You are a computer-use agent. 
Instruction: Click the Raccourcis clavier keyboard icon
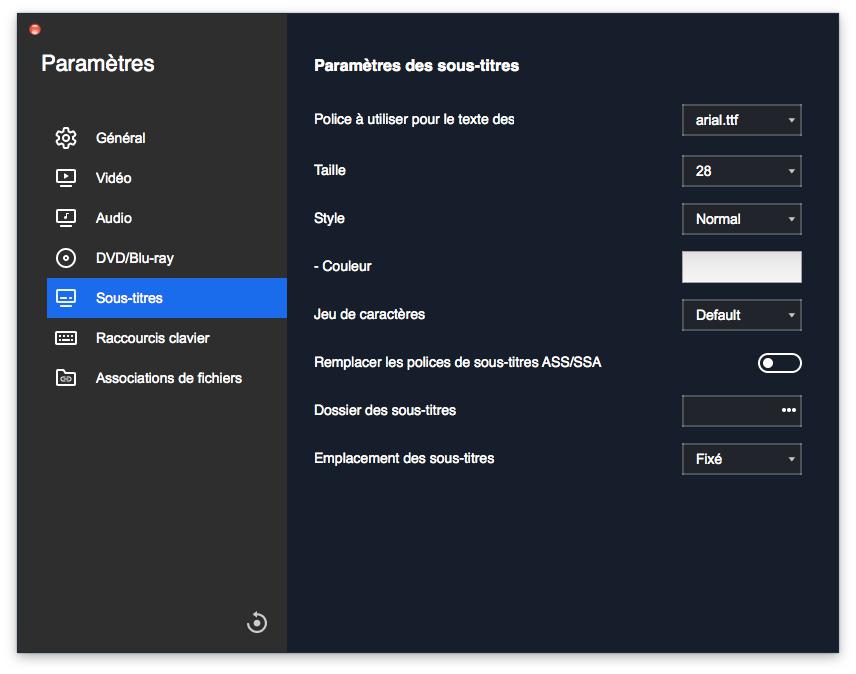coord(66,338)
